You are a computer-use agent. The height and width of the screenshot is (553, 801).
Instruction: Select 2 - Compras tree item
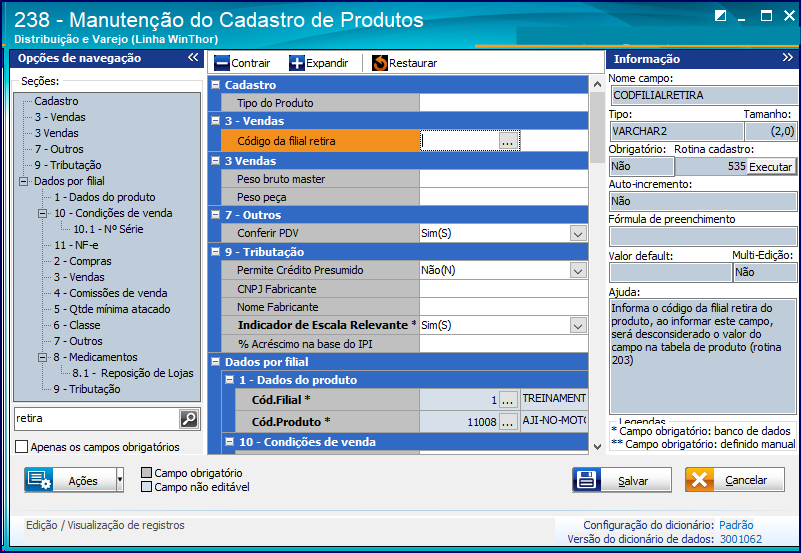(83, 261)
